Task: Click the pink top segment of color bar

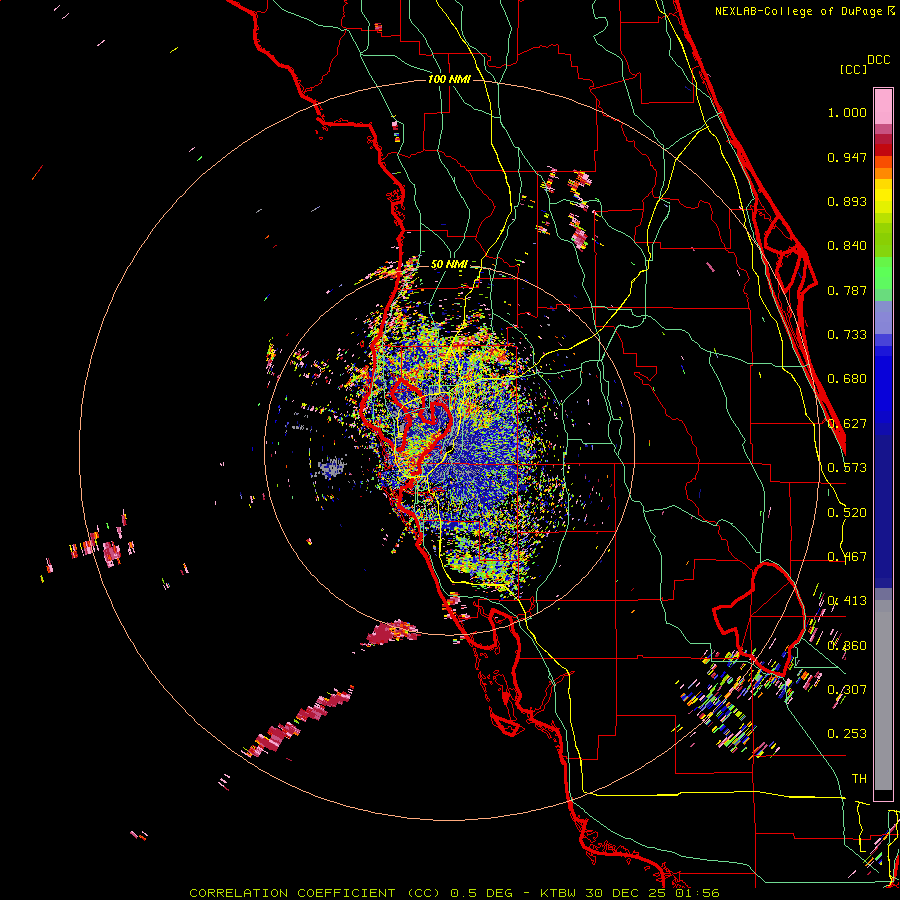Action: pos(883,106)
